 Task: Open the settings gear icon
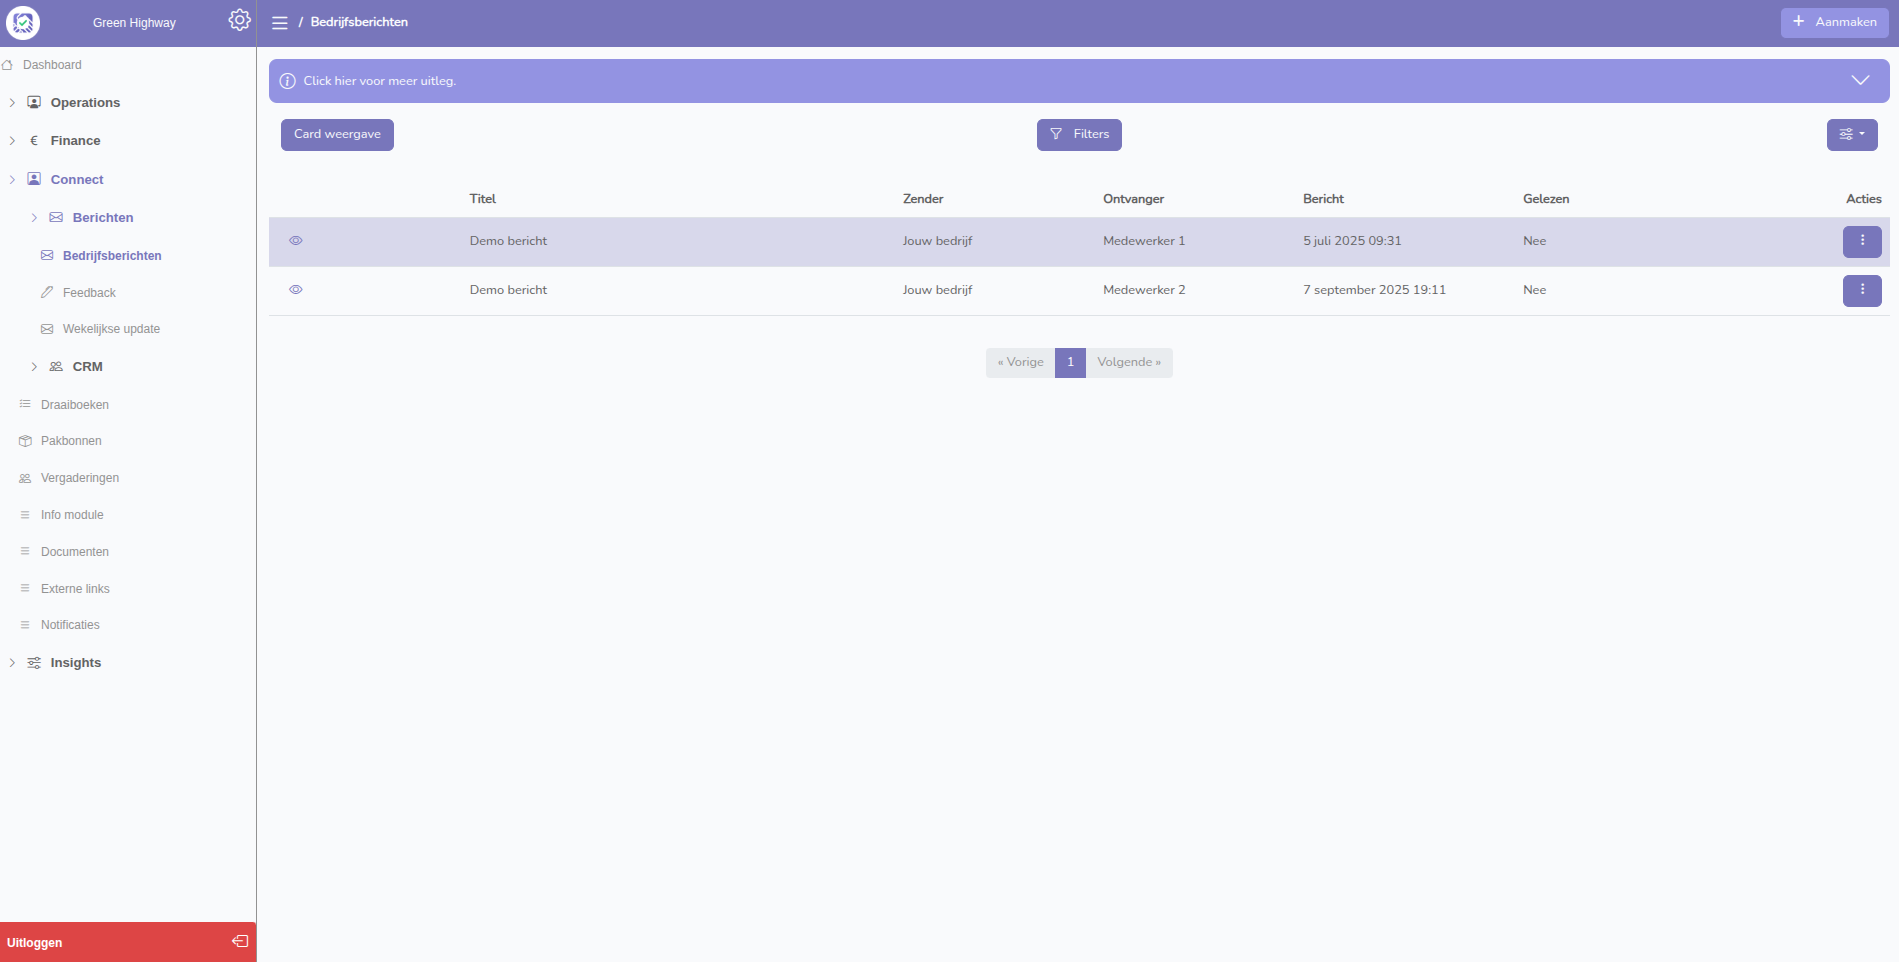coord(239,20)
